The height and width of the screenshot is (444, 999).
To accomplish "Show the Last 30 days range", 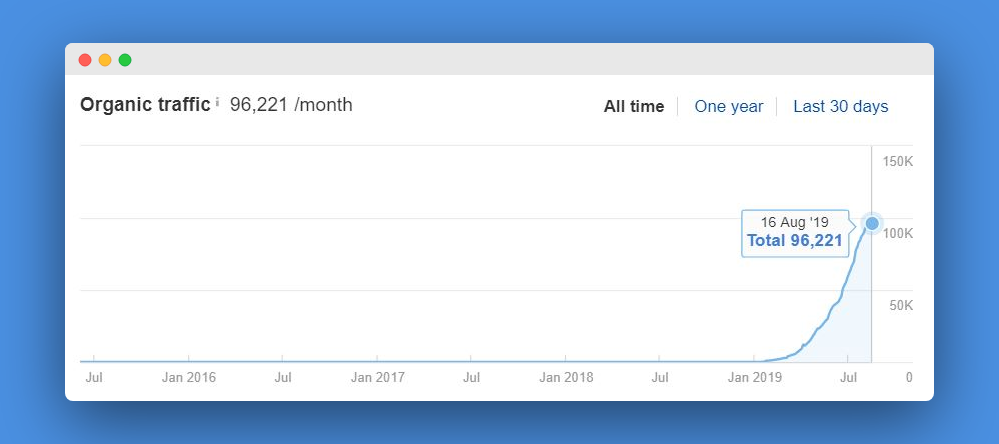I will (x=840, y=106).
